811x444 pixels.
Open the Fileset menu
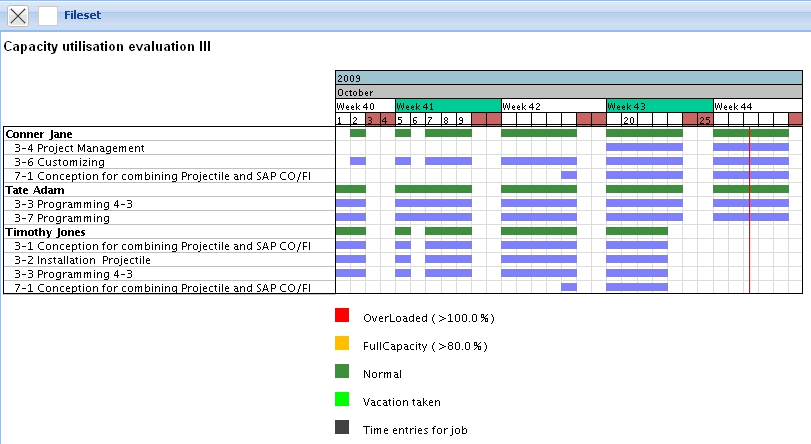tap(81, 16)
